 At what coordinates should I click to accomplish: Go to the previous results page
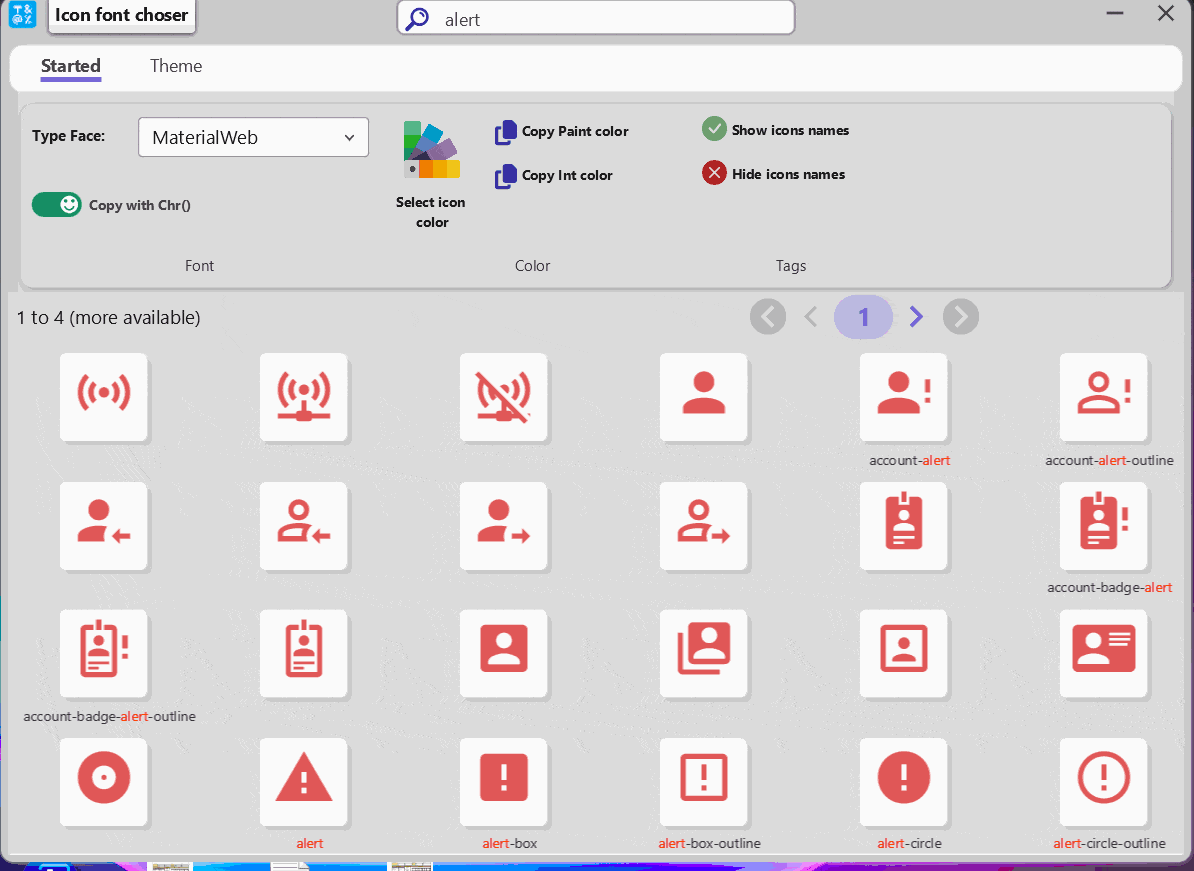[811, 317]
